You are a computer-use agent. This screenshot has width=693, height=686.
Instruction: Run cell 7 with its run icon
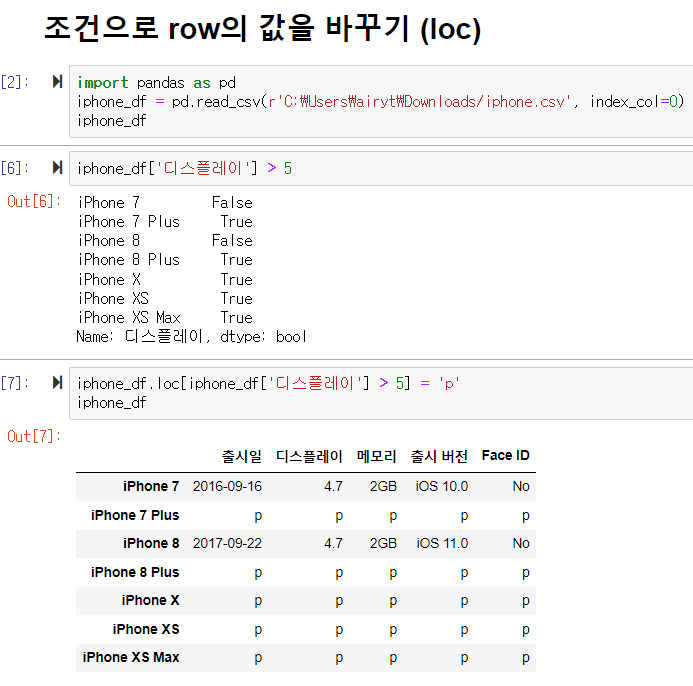(x=57, y=383)
